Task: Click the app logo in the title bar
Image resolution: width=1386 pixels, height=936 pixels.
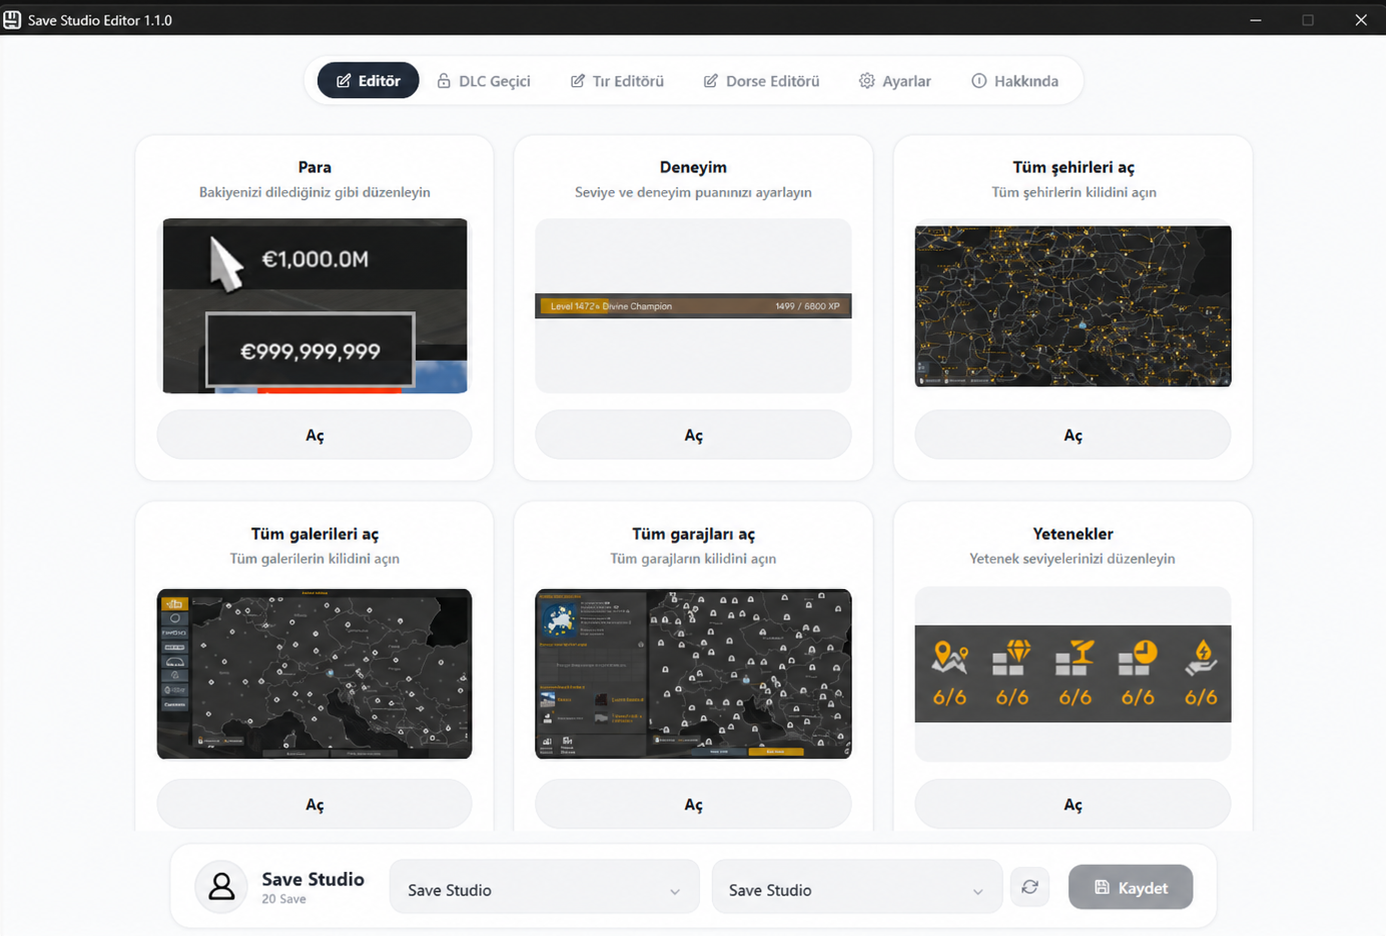Action: point(12,20)
